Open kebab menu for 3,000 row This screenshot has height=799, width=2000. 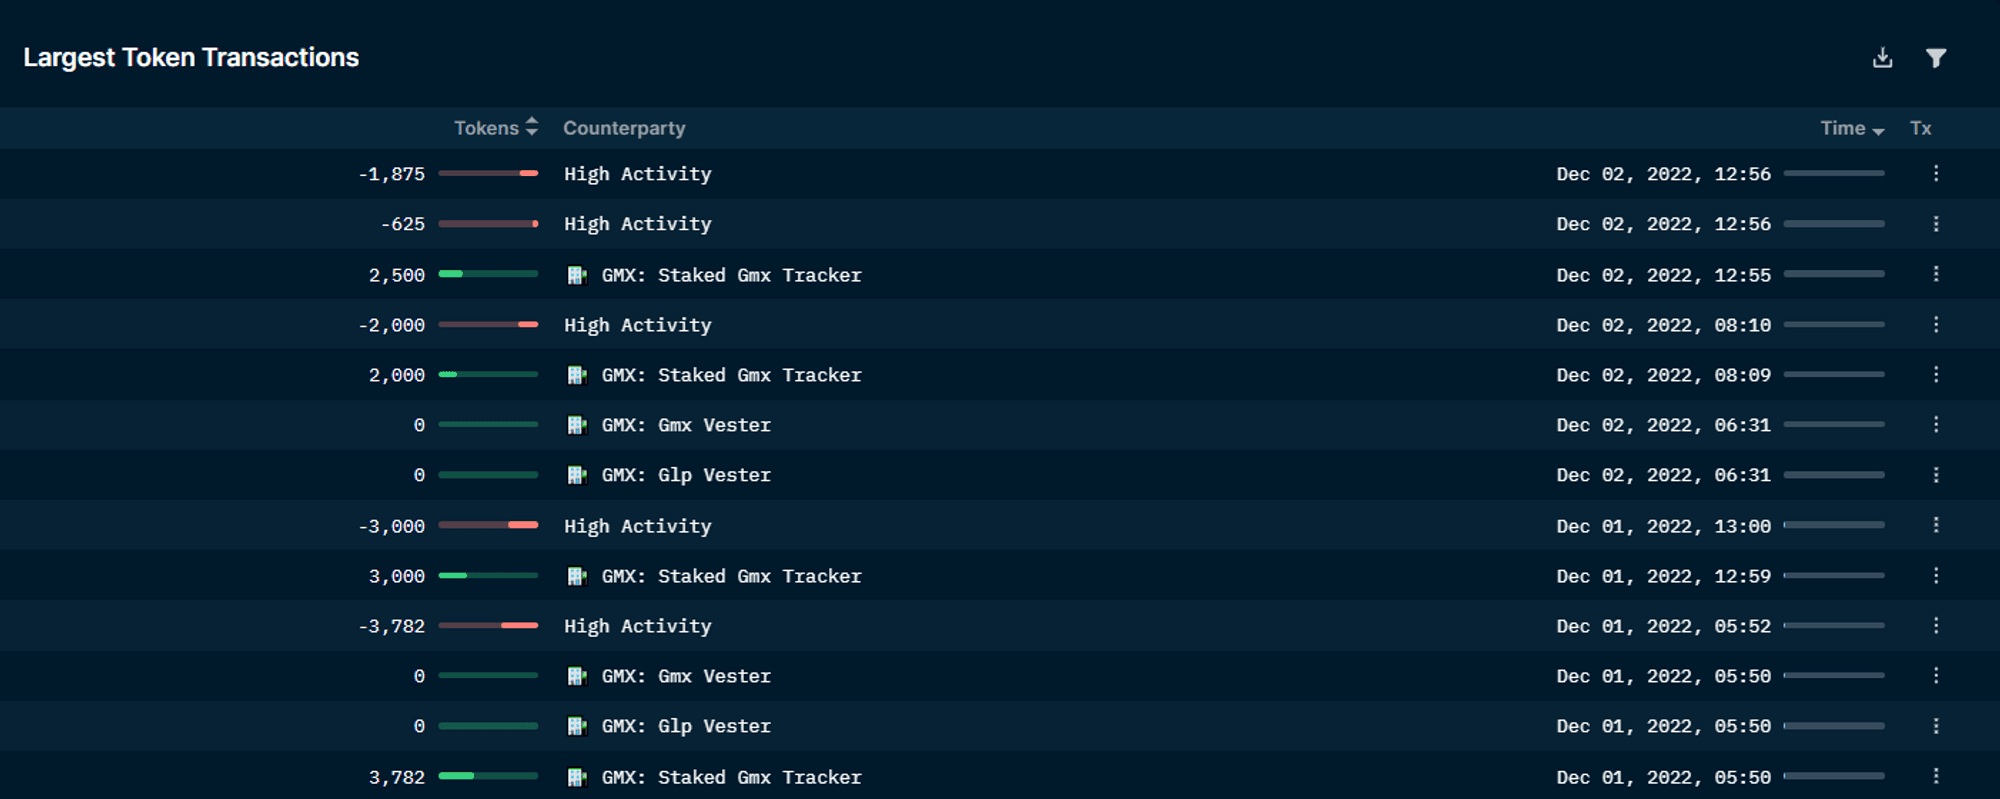coord(1936,575)
